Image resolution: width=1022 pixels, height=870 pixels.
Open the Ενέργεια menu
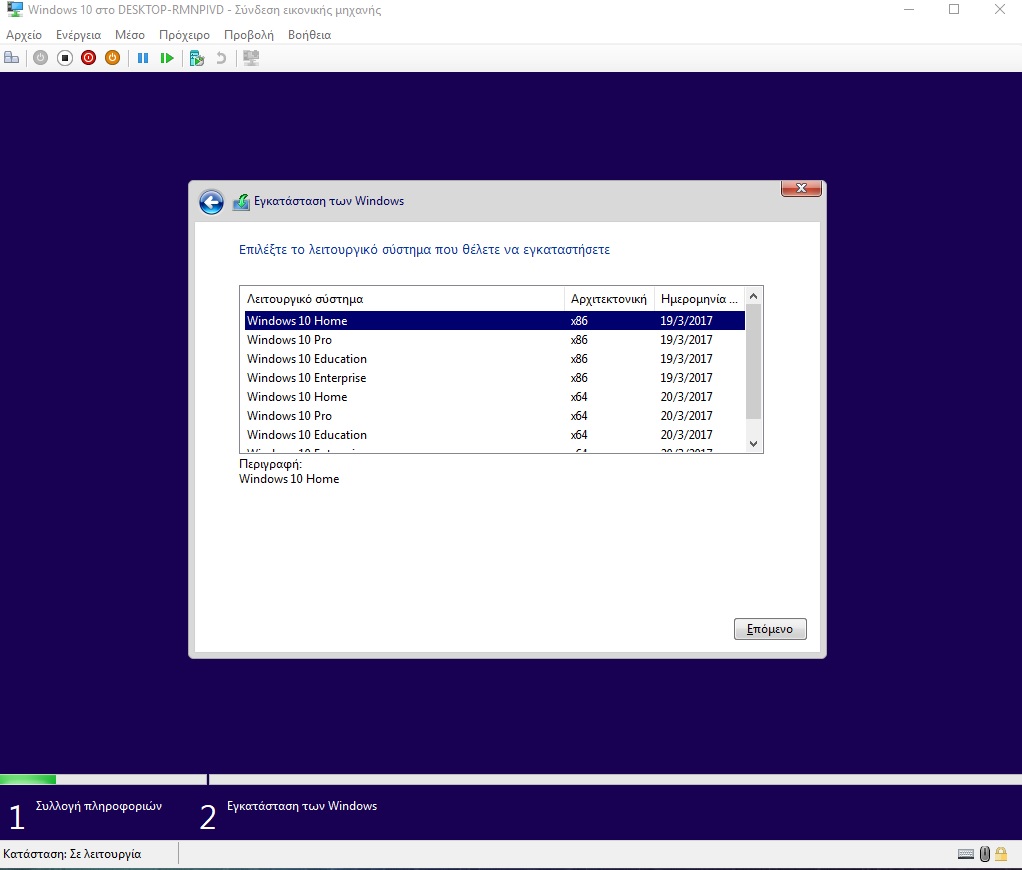pyautogui.click(x=78, y=35)
